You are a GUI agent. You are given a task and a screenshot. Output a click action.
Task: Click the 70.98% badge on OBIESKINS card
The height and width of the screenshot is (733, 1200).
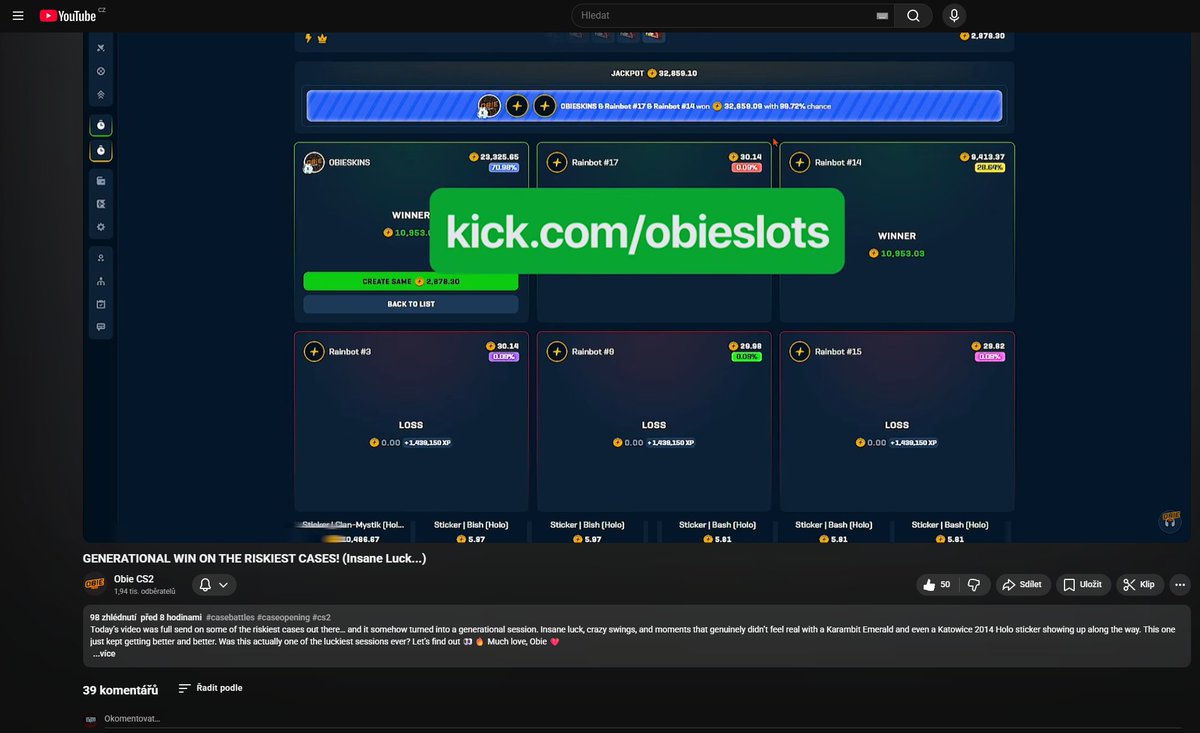(x=504, y=168)
